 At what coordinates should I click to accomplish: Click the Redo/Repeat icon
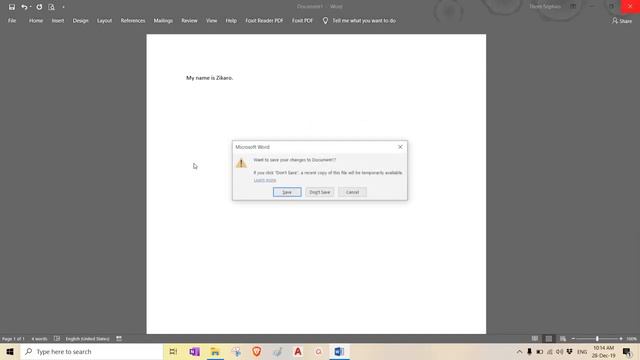coord(39,7)
